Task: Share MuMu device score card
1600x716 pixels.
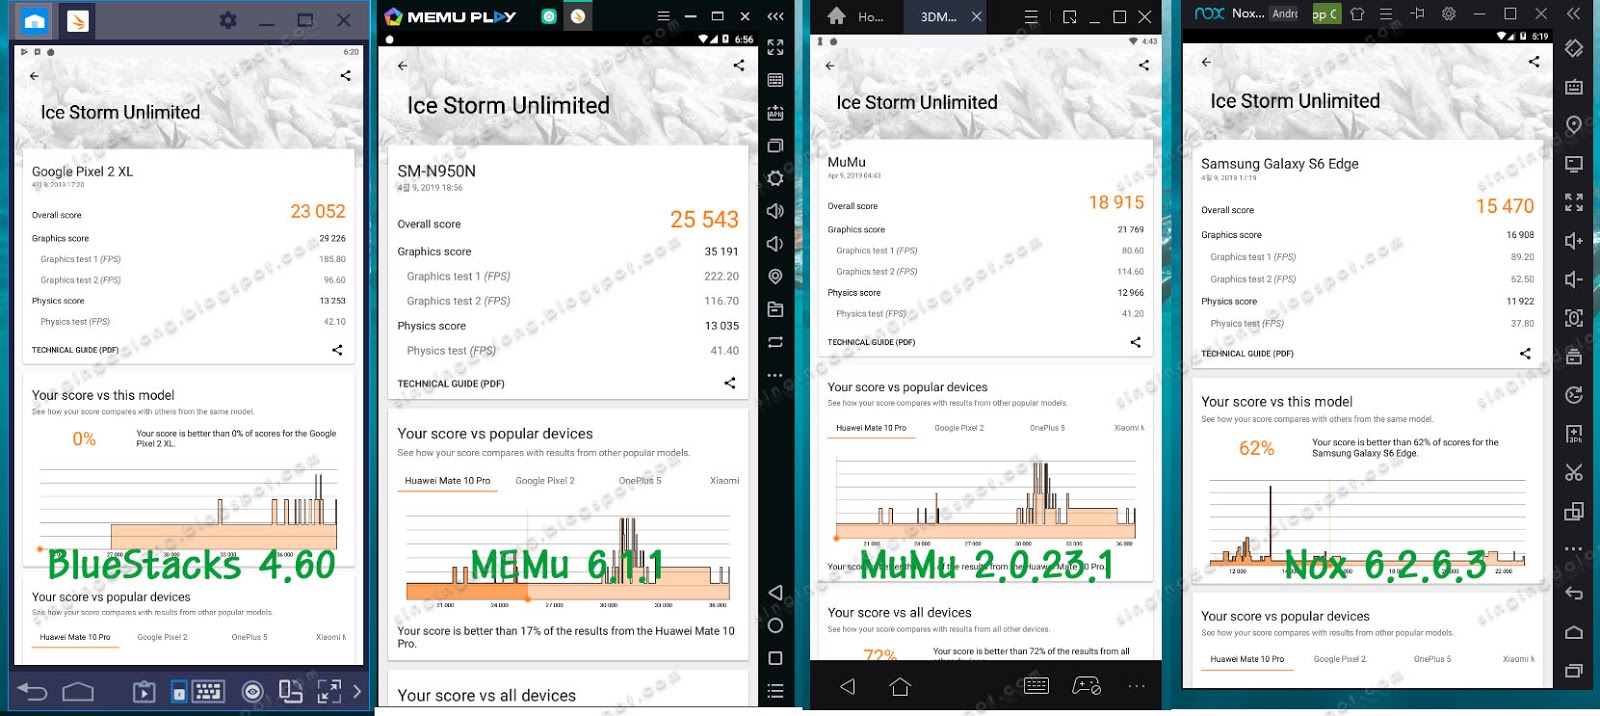Action: (1135, 342)
